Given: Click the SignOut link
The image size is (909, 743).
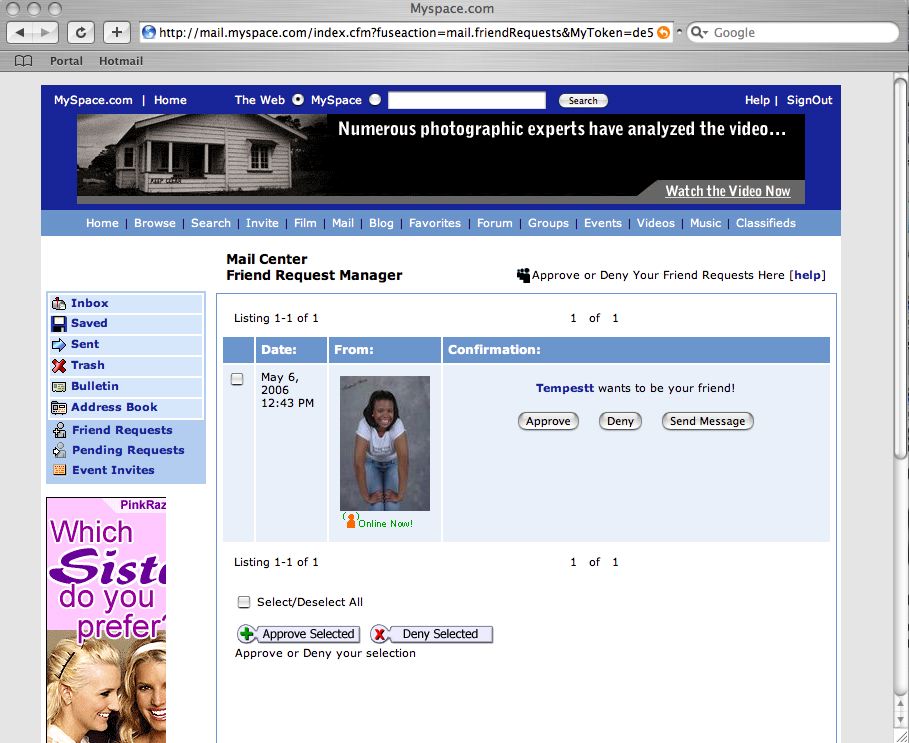Looking at the screenshot, I should (809, 100).
